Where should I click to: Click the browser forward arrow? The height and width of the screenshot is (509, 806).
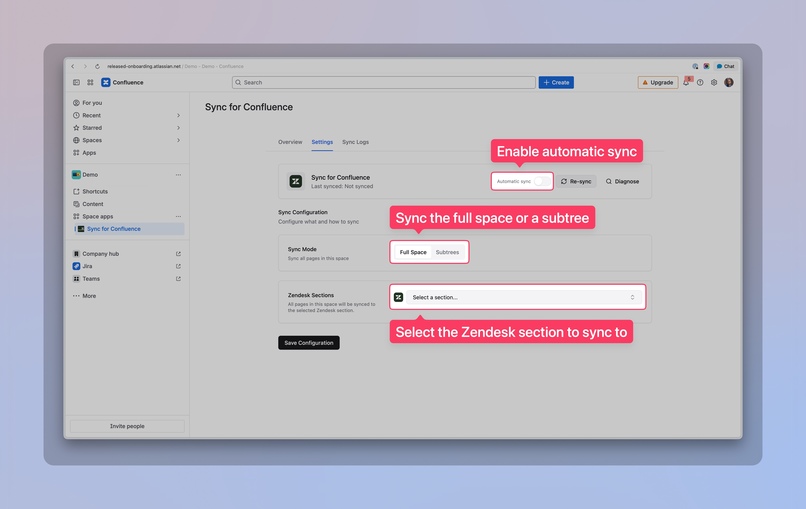pyautogui.click(x=85, y=66)
